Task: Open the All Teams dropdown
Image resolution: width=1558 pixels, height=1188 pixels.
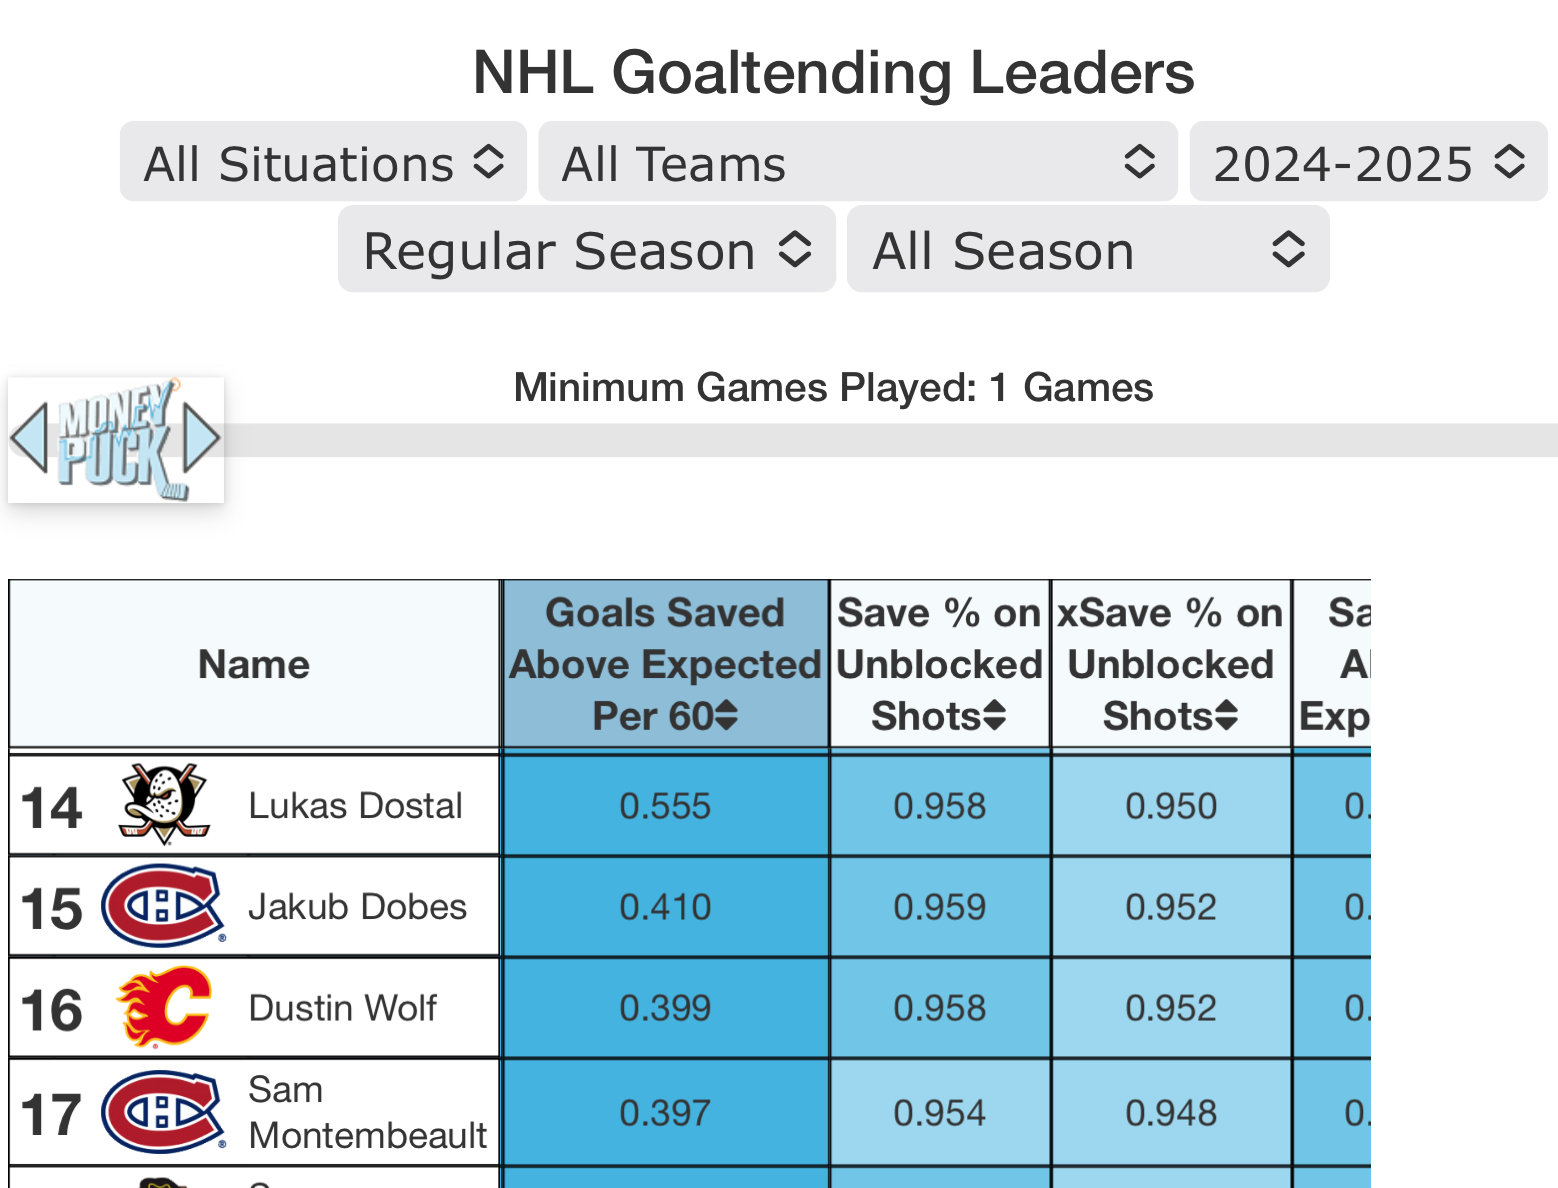Action: point(857,162)
